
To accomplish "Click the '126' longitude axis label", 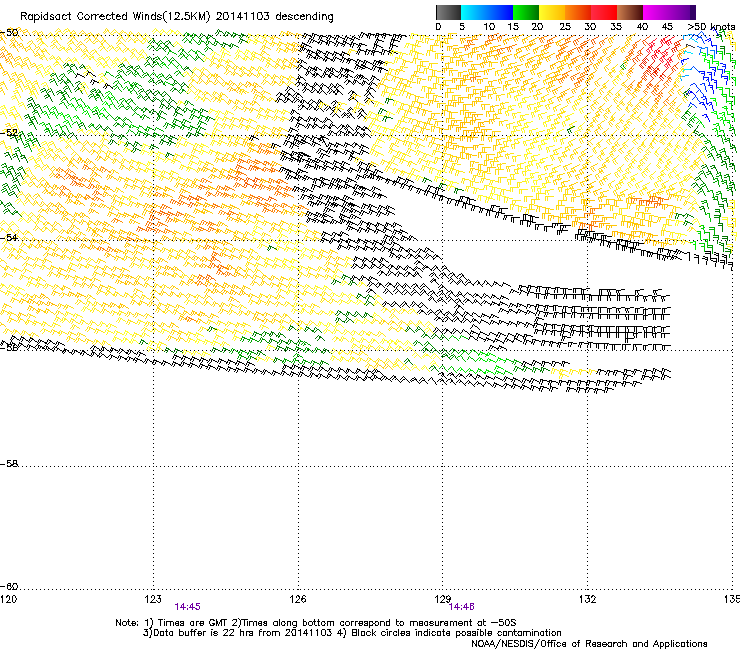I will (298, 599).
